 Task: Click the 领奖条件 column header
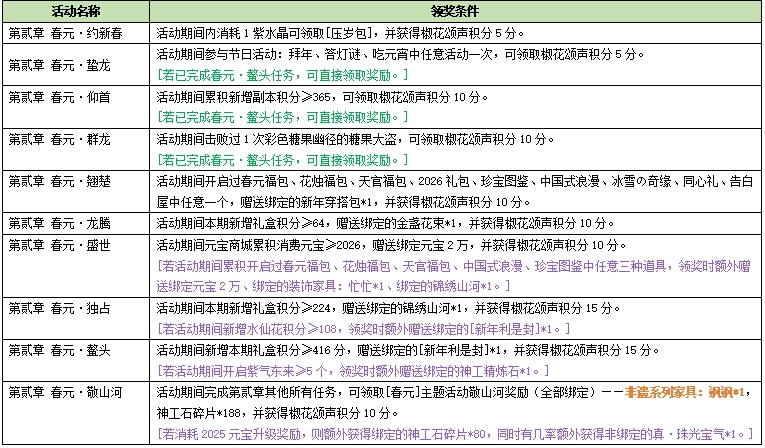tap(456, 12)
